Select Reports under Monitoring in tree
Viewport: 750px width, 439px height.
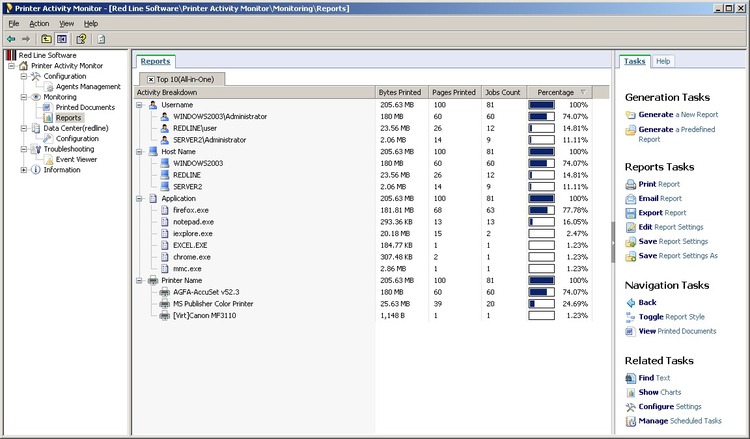point(68,118)
